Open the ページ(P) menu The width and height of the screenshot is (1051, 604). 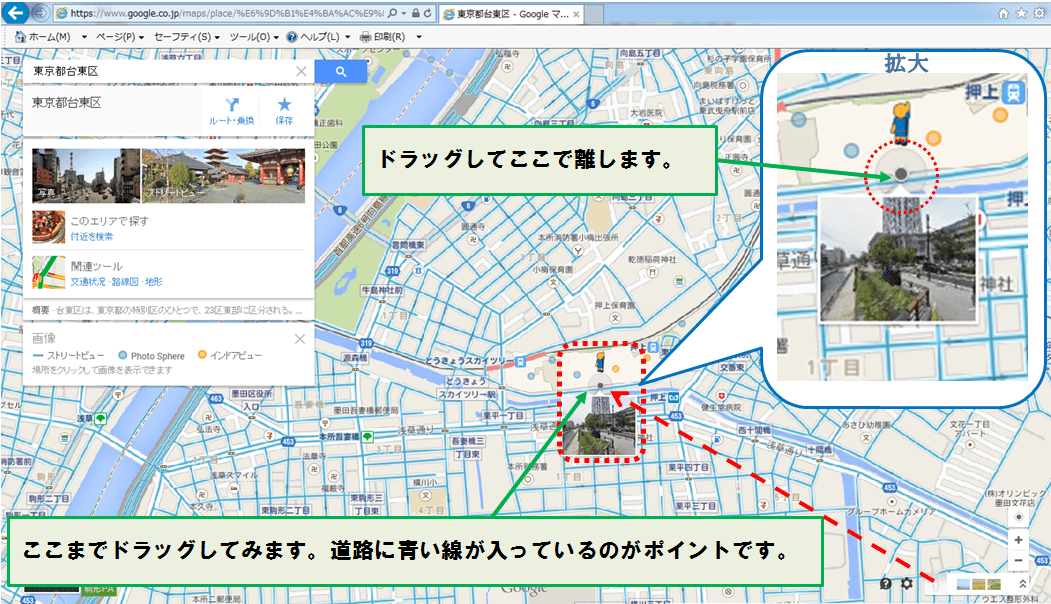[119, 37]
